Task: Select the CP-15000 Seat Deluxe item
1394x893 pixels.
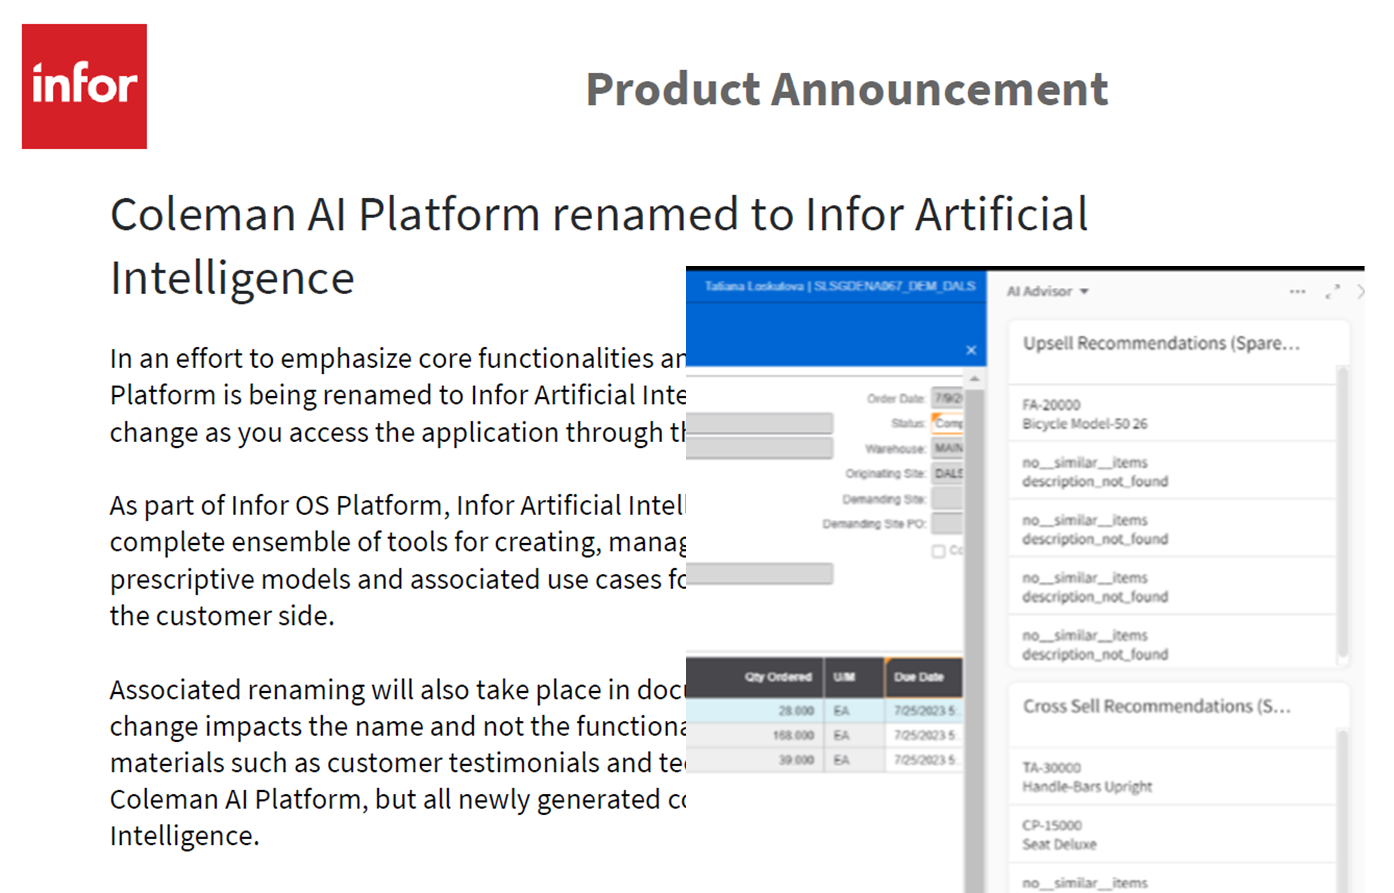Action: click(1172, 835)
